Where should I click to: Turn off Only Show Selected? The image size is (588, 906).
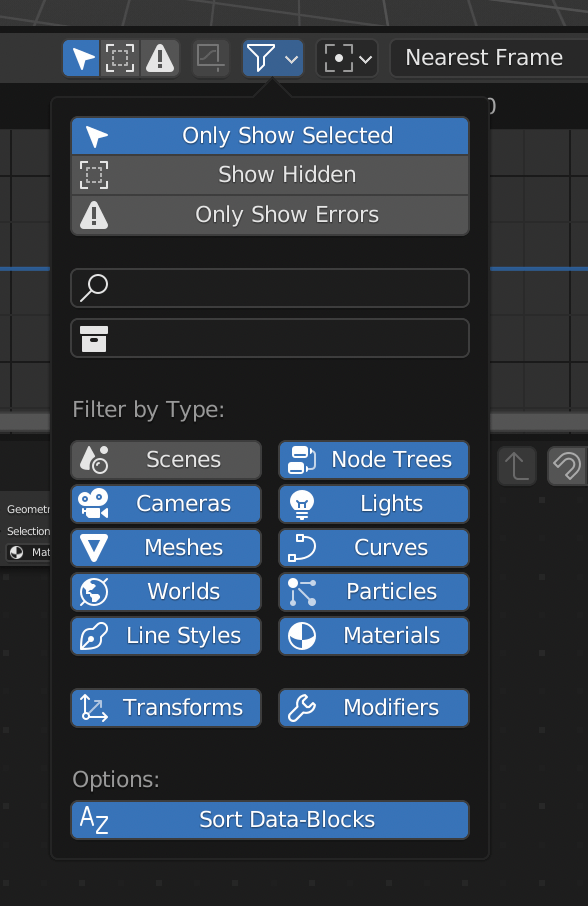269,135
